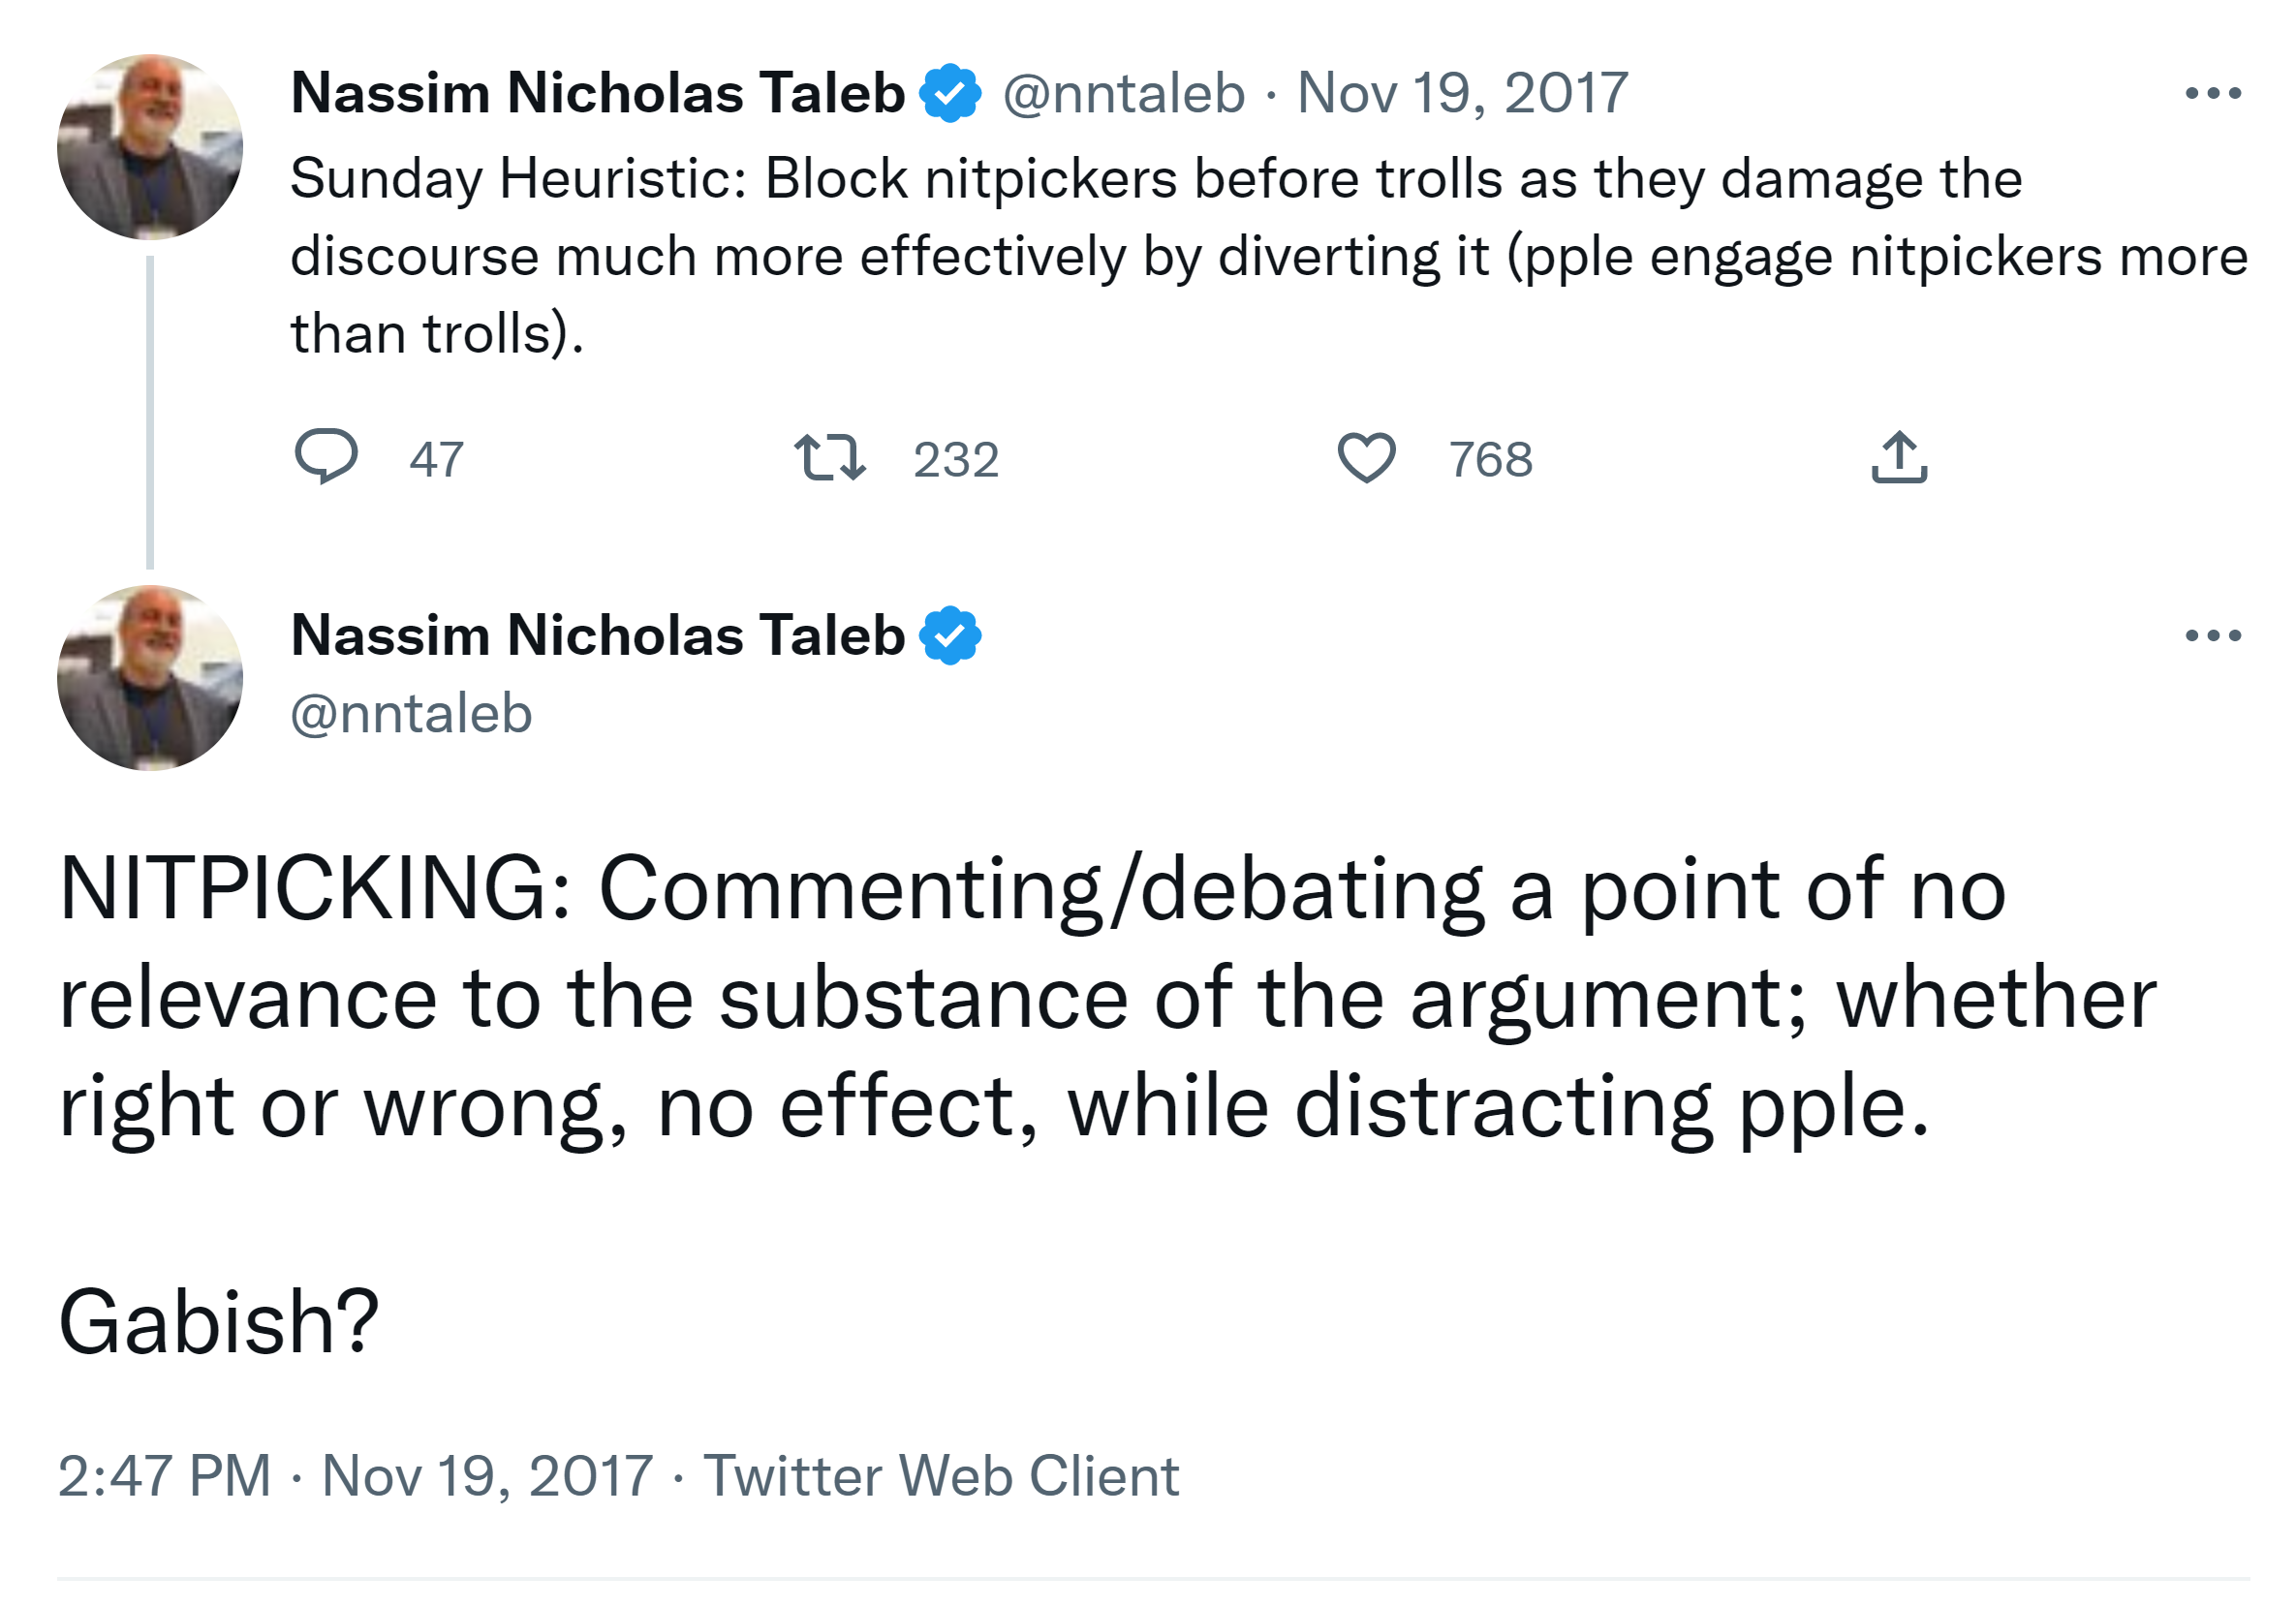The image size is (2296, 1607).
Task: Click the share upload icon
Action: pos(1898,458)
